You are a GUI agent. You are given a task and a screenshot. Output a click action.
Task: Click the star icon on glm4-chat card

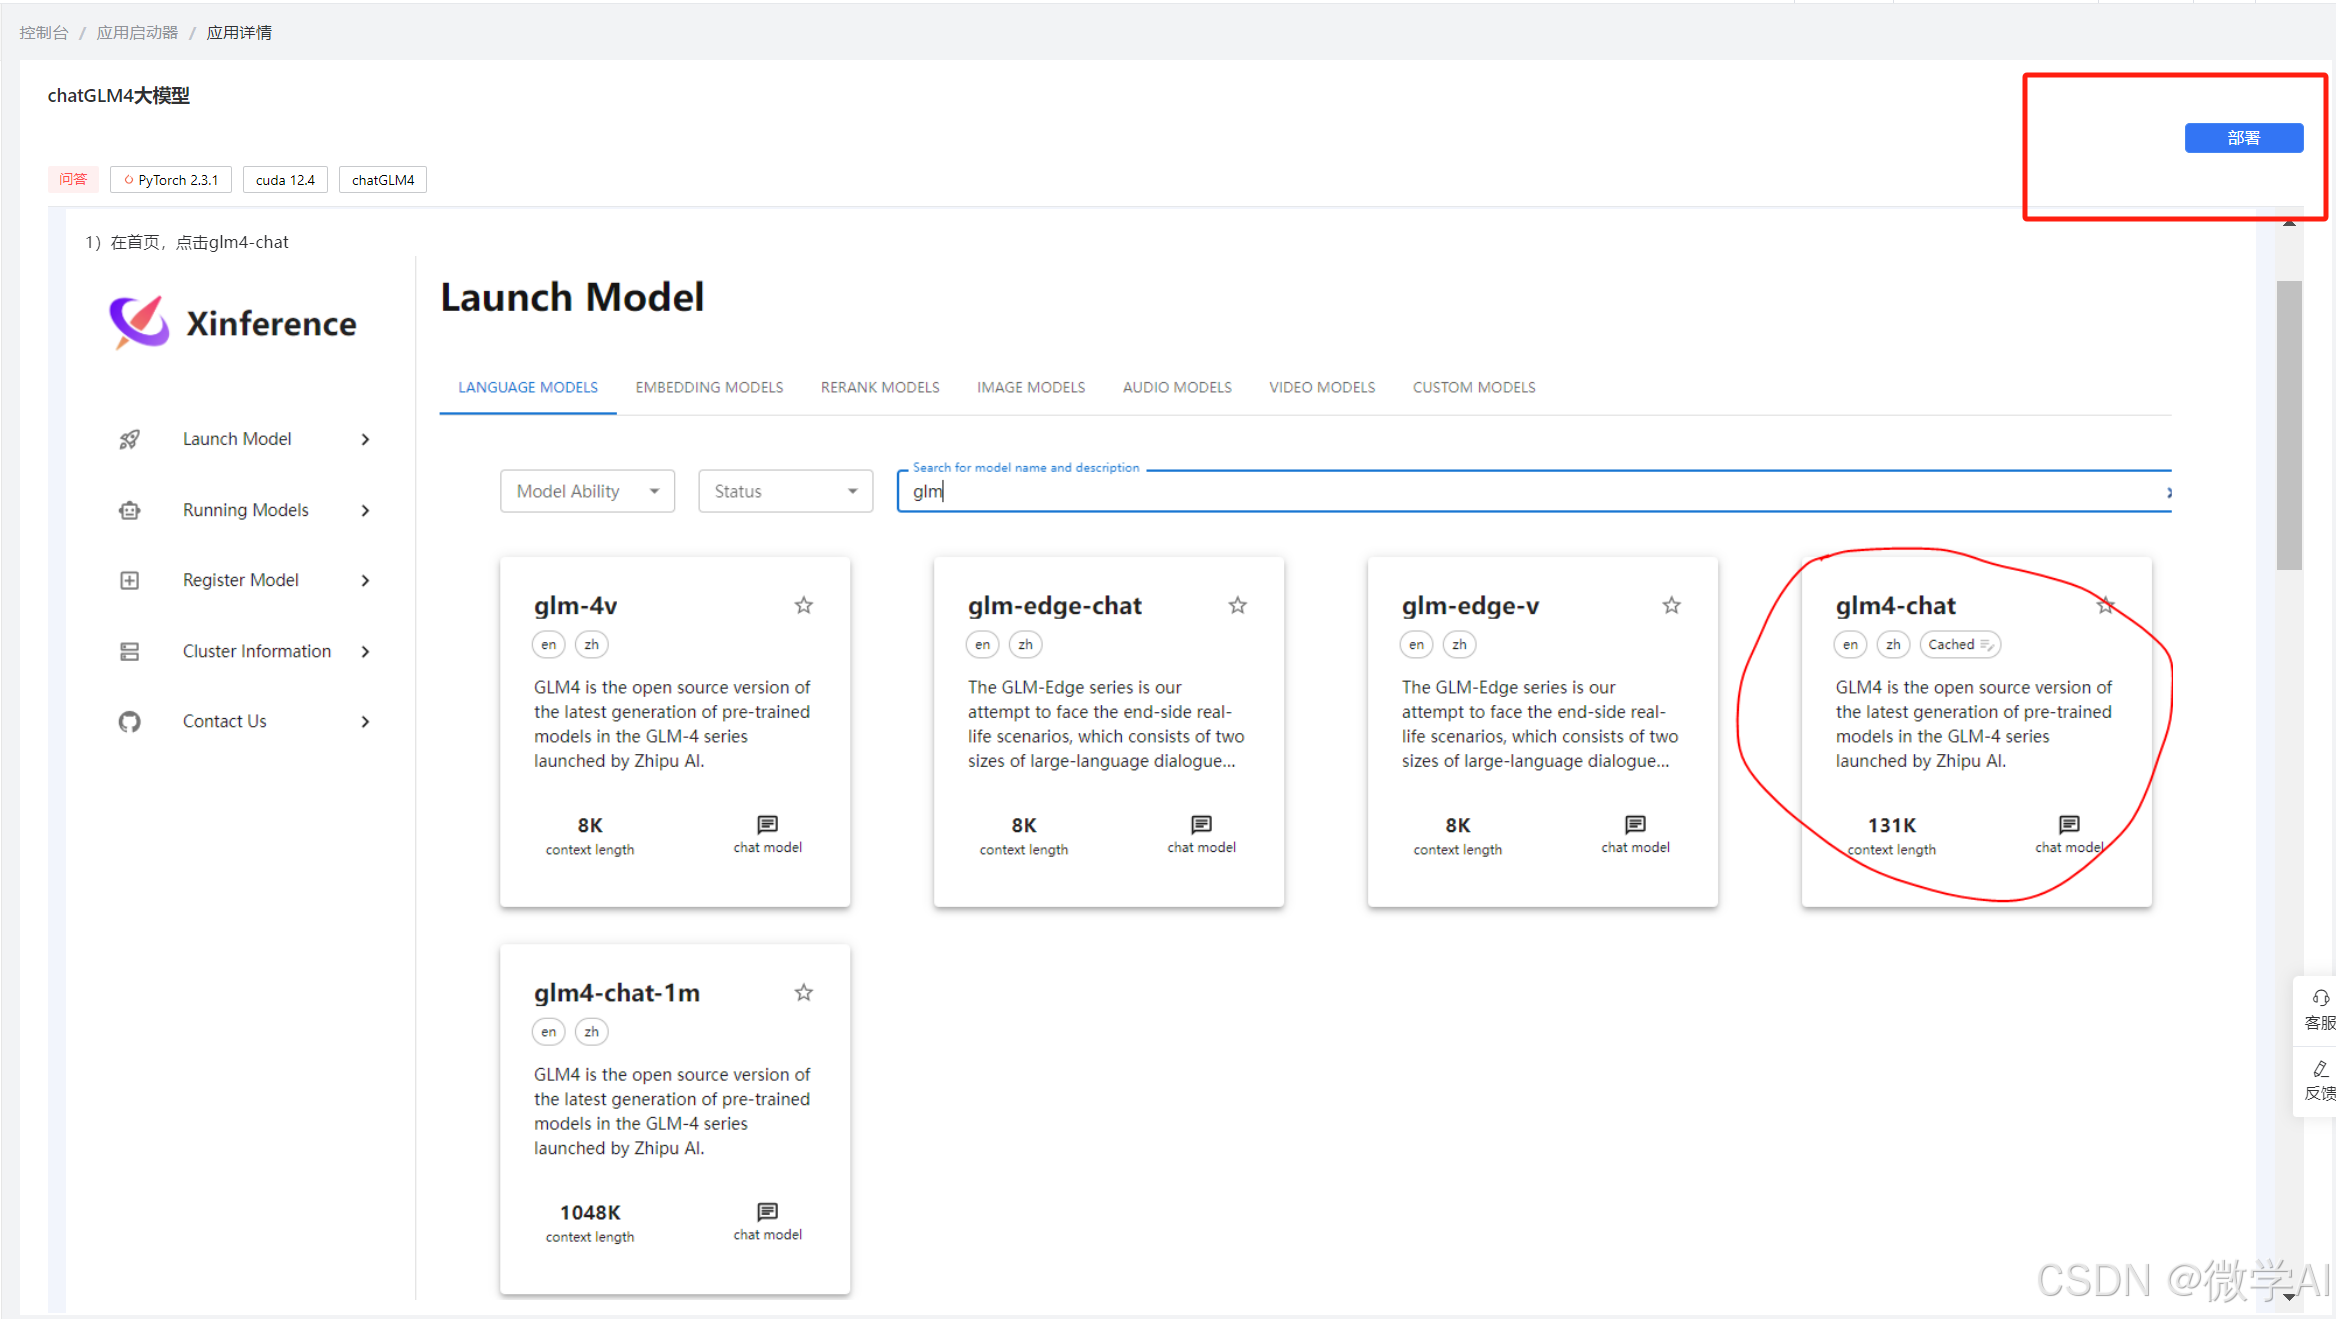(2107, 605)
